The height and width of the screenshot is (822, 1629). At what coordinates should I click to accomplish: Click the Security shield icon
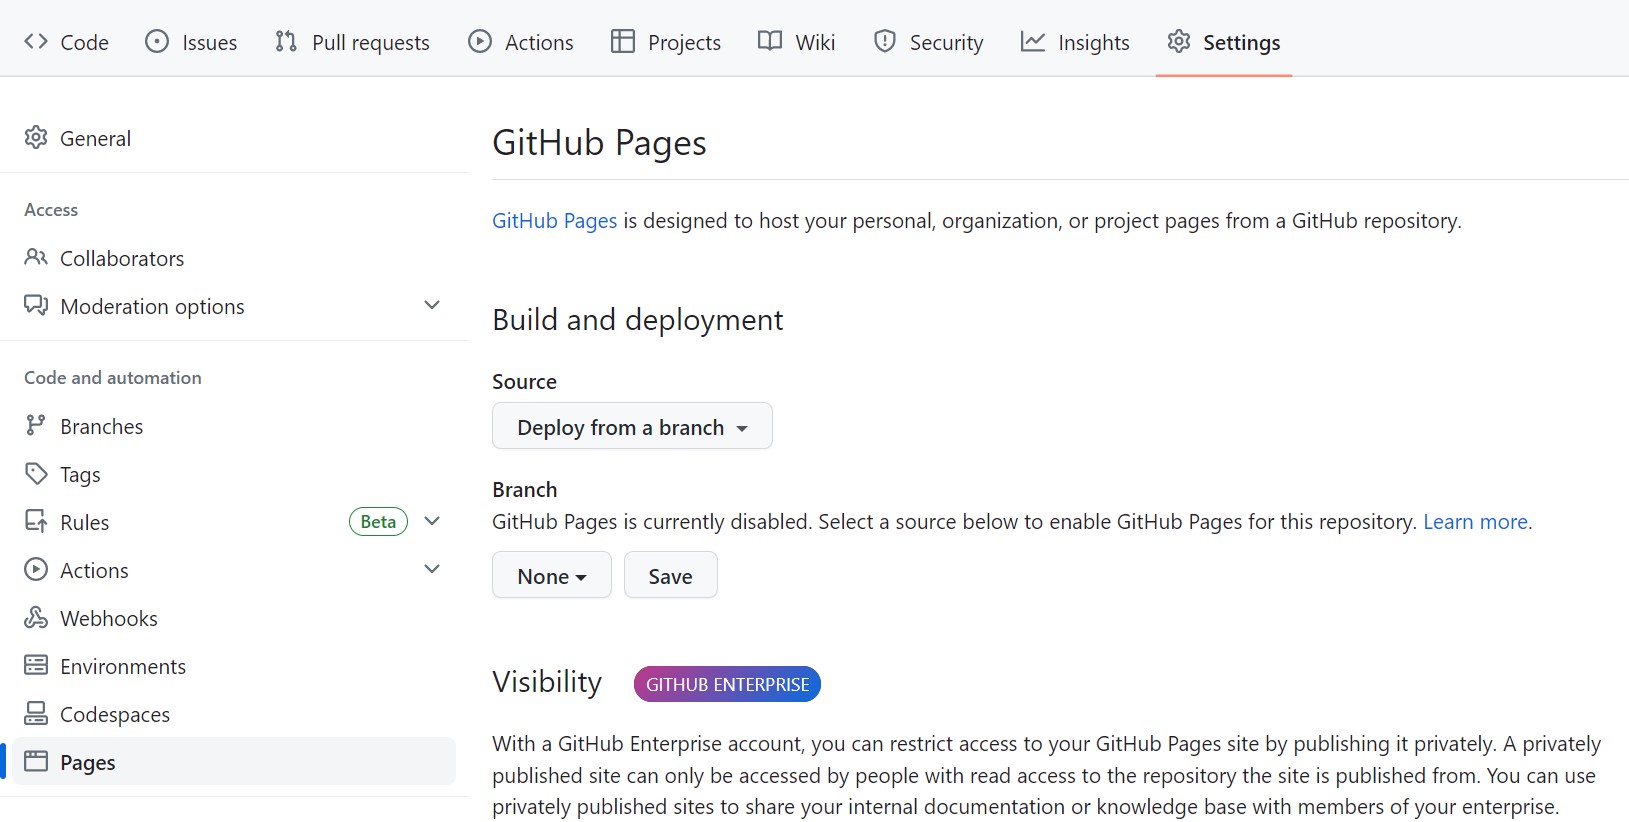885,42
